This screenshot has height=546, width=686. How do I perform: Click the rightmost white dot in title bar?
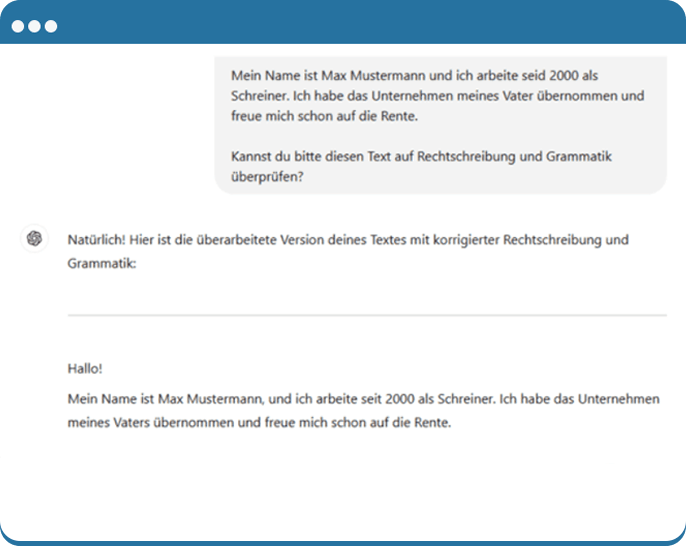click(50, 26)
